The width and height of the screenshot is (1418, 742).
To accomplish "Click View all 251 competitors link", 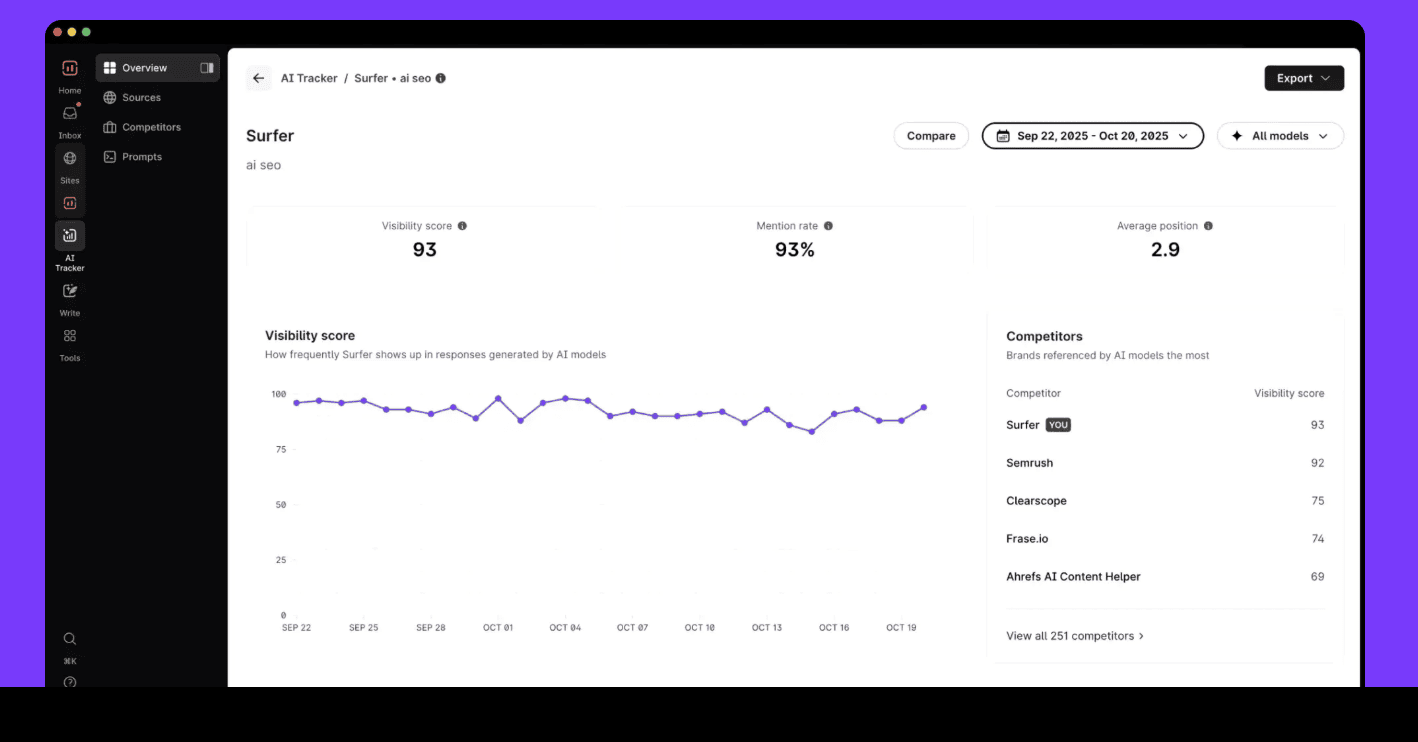I will pyautogui.click(x=1075, y=636).
